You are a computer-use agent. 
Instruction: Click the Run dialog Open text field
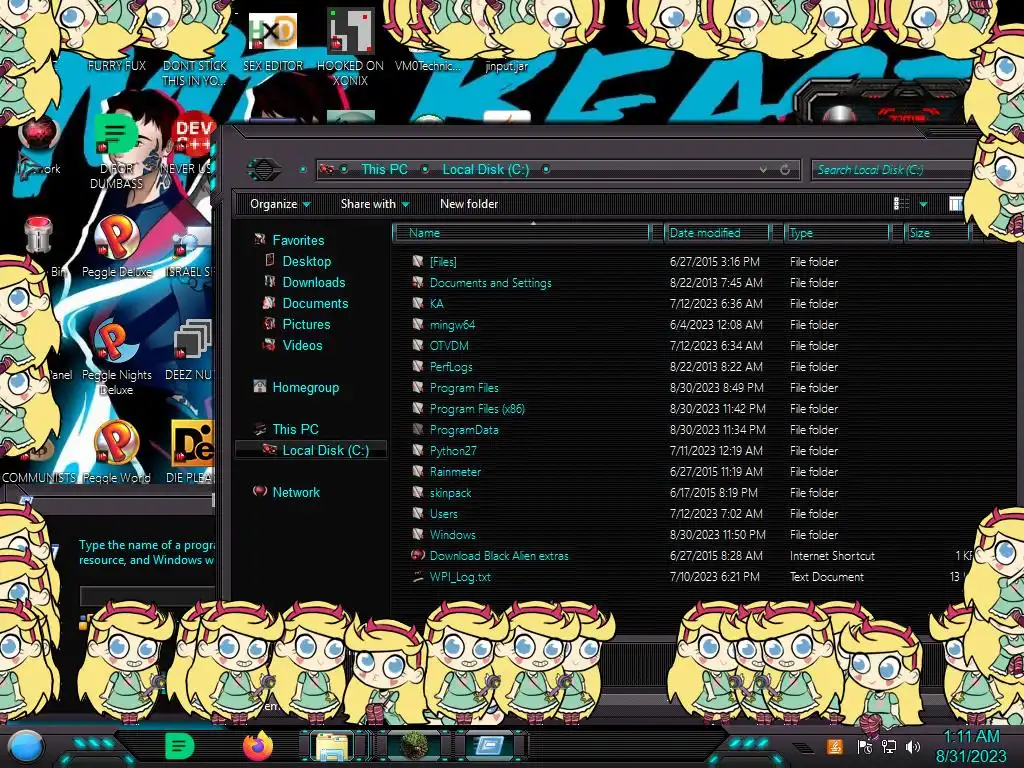tap(148, 596)
